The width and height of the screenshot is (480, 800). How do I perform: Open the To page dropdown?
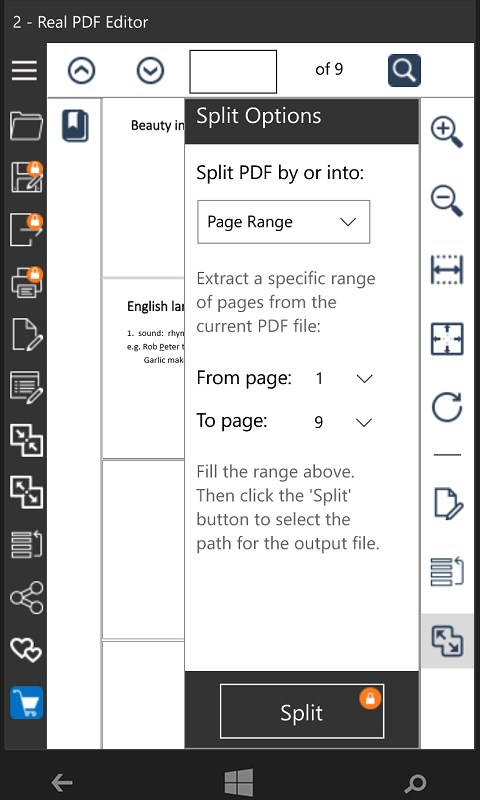coord(344,422)
